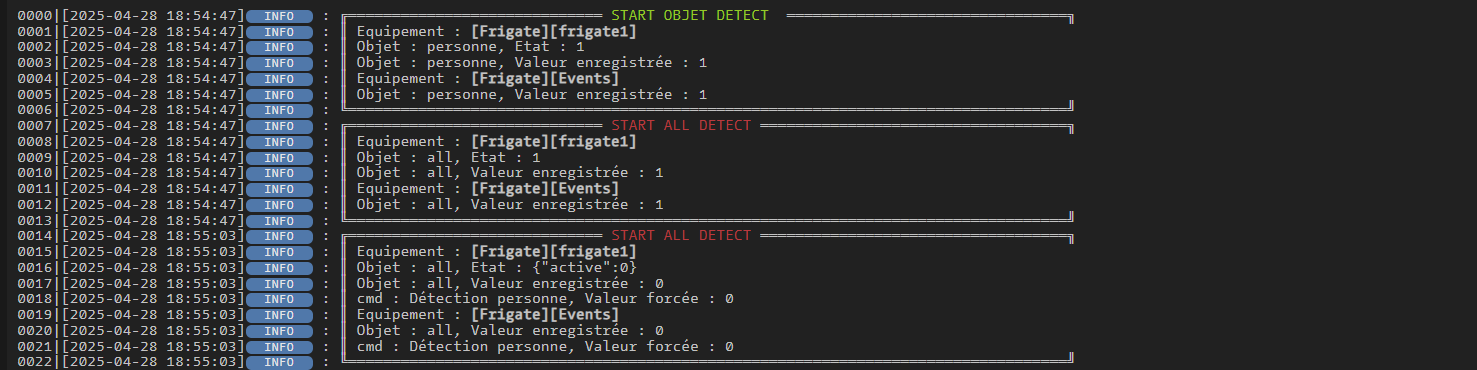Screen dimensions: 1477x370
Task: Click the [Frigate][Events] text on line 0019
Action: (545, 315)
